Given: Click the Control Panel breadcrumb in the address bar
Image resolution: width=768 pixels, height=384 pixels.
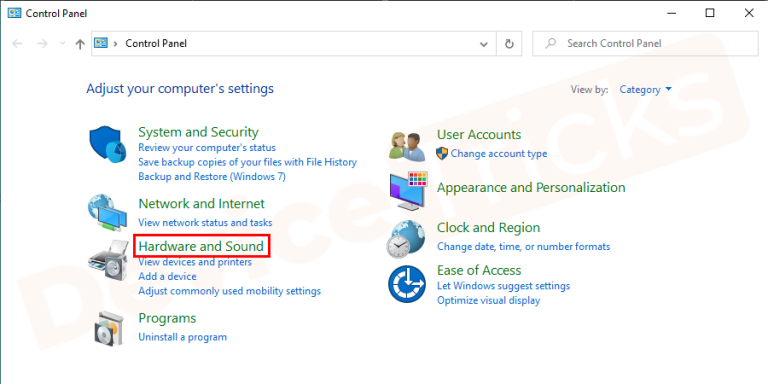Looking at the screenshot, I should point(156,44).
